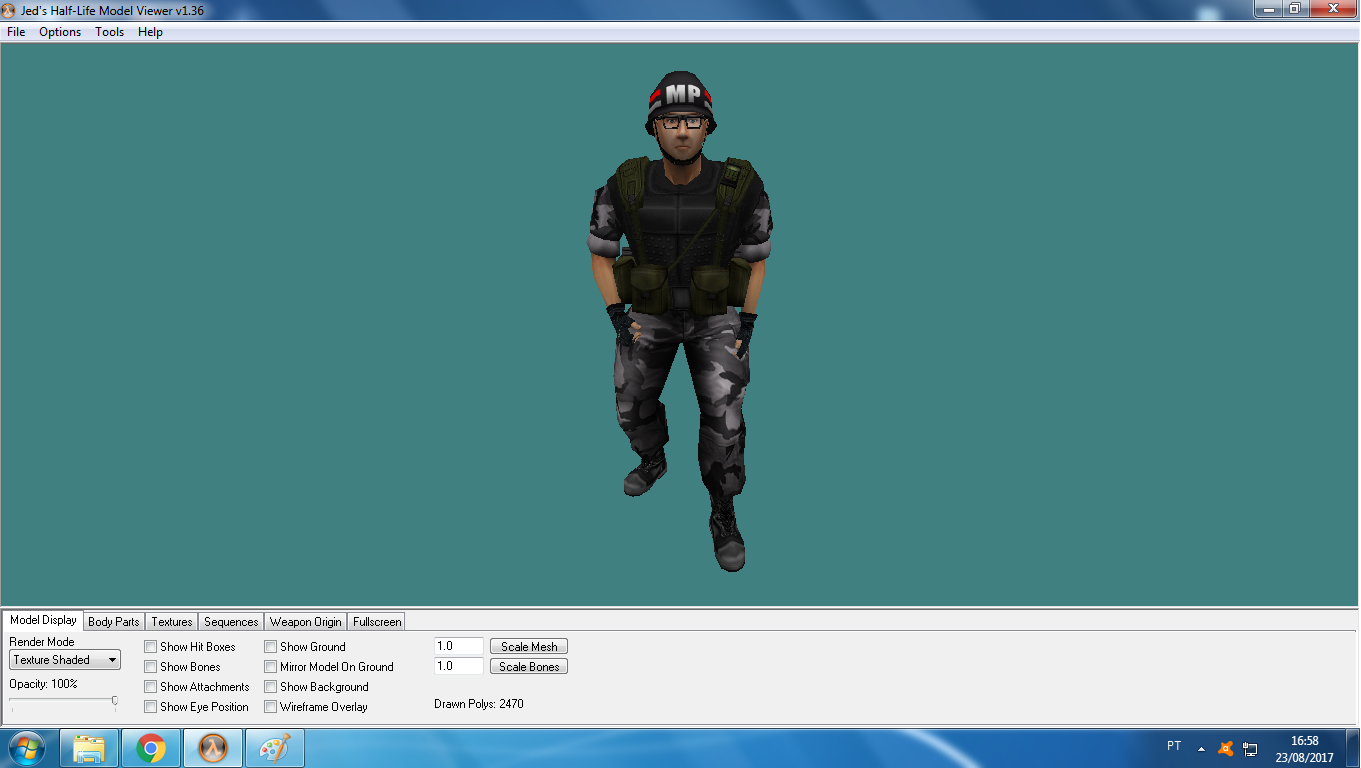1361x768 pixels.
Task: Show hidden system tray icons
Action: [x=1201, y=749]
